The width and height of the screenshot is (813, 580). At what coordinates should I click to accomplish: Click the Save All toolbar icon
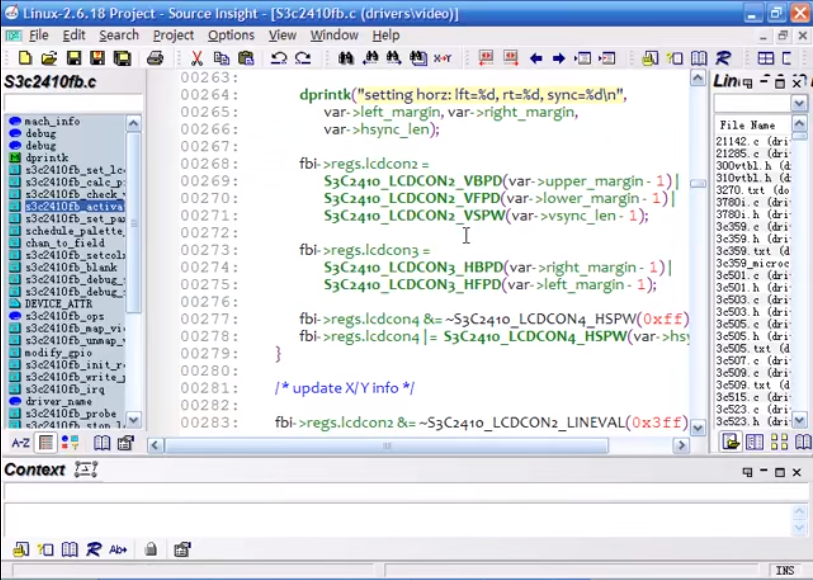(x=122, y=58)
